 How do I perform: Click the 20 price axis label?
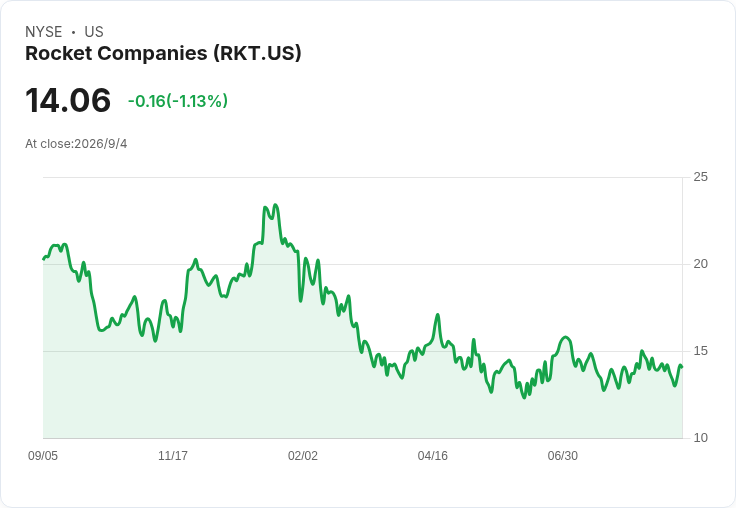click(700, 264)
